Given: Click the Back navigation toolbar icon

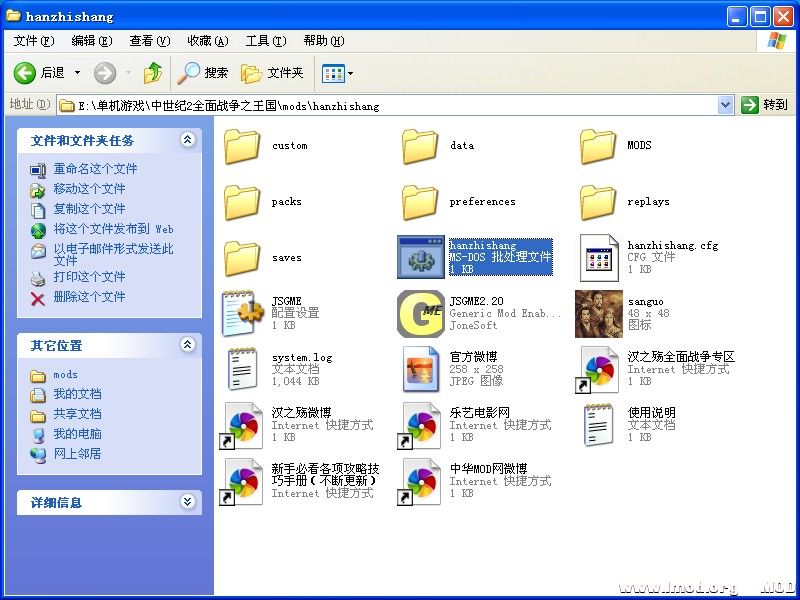Looking at the screenshot, I should click(25, 72).
